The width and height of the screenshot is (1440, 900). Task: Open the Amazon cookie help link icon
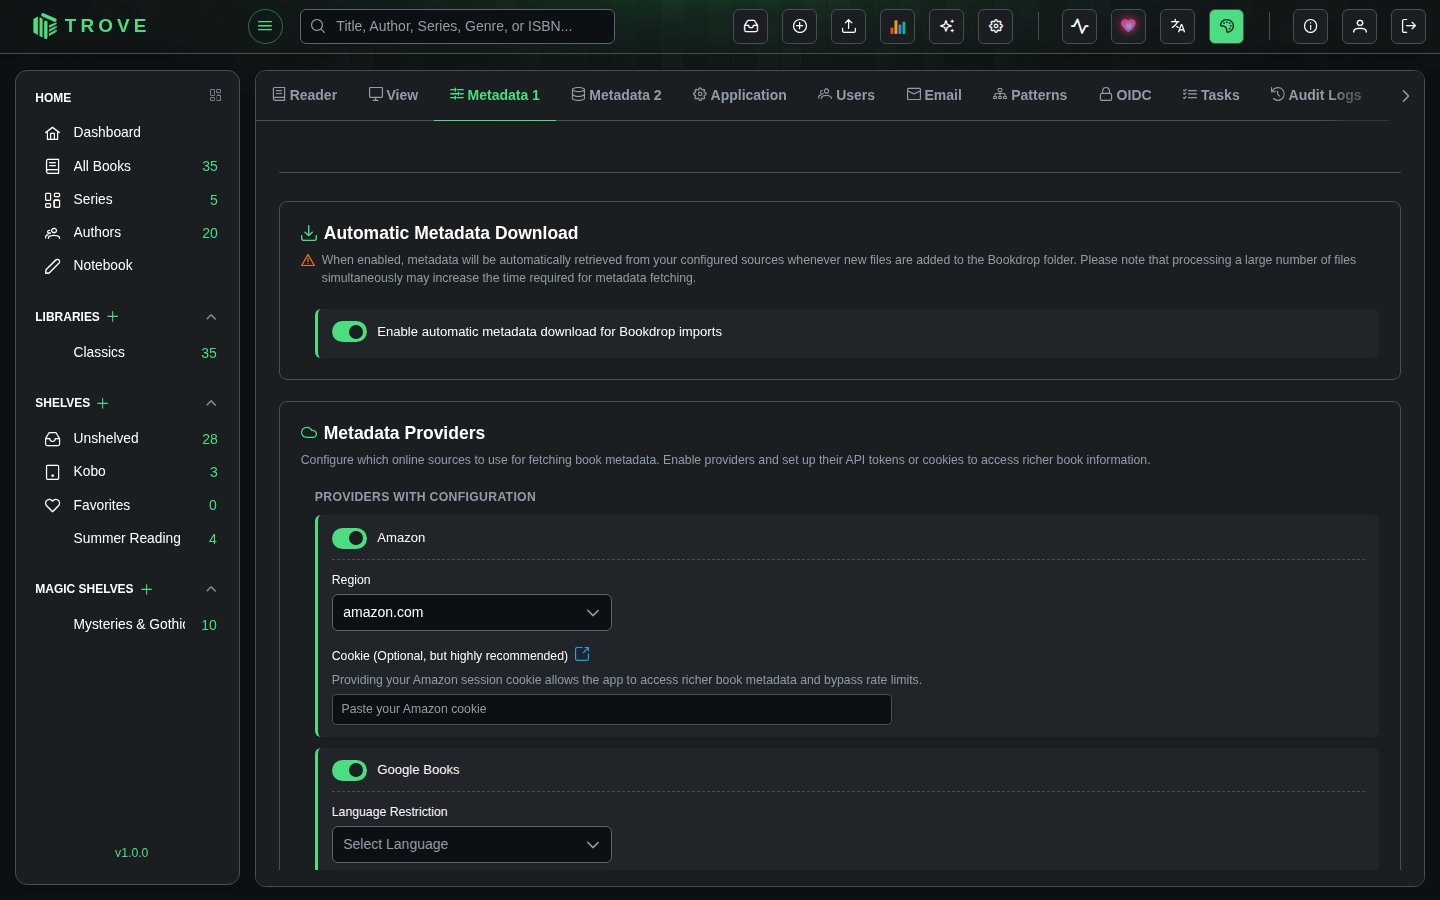click(x=582, y=654)
